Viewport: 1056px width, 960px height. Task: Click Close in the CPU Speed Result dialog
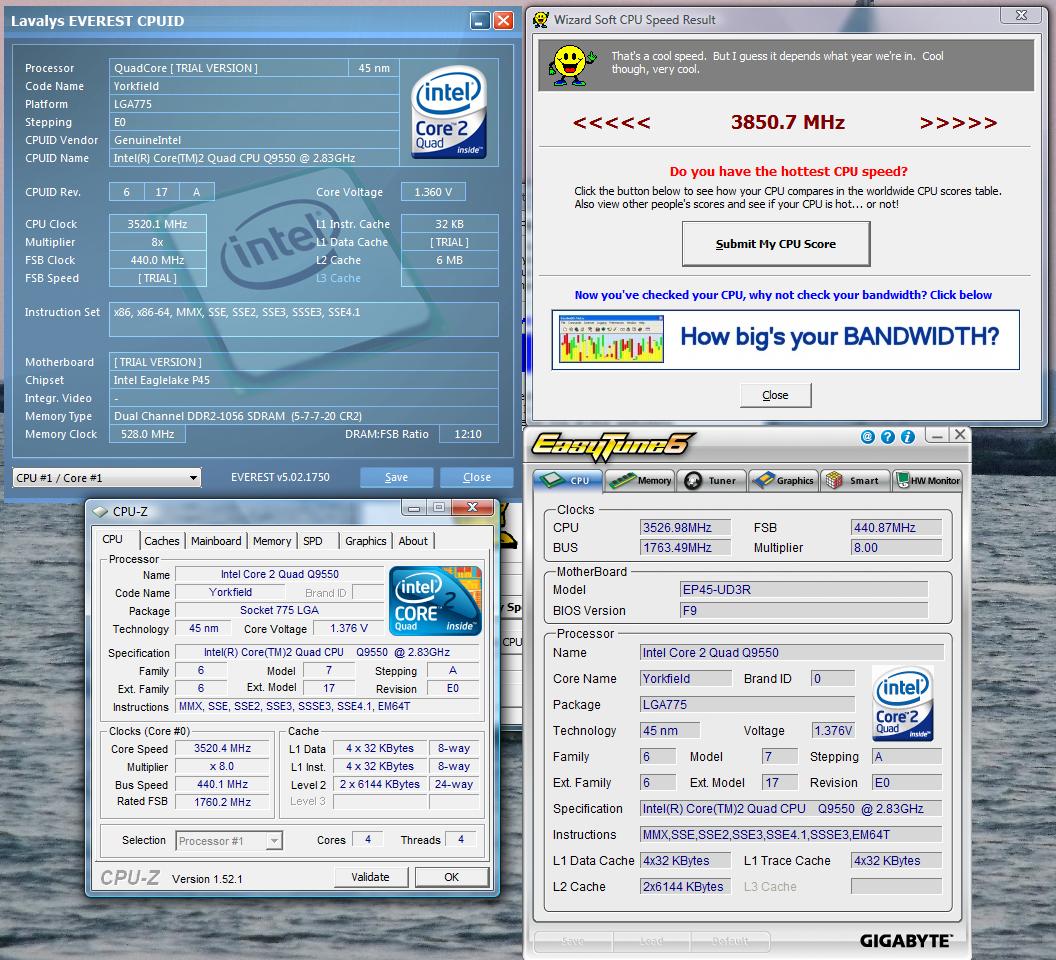pyautogui.click(x=775, y=395)
